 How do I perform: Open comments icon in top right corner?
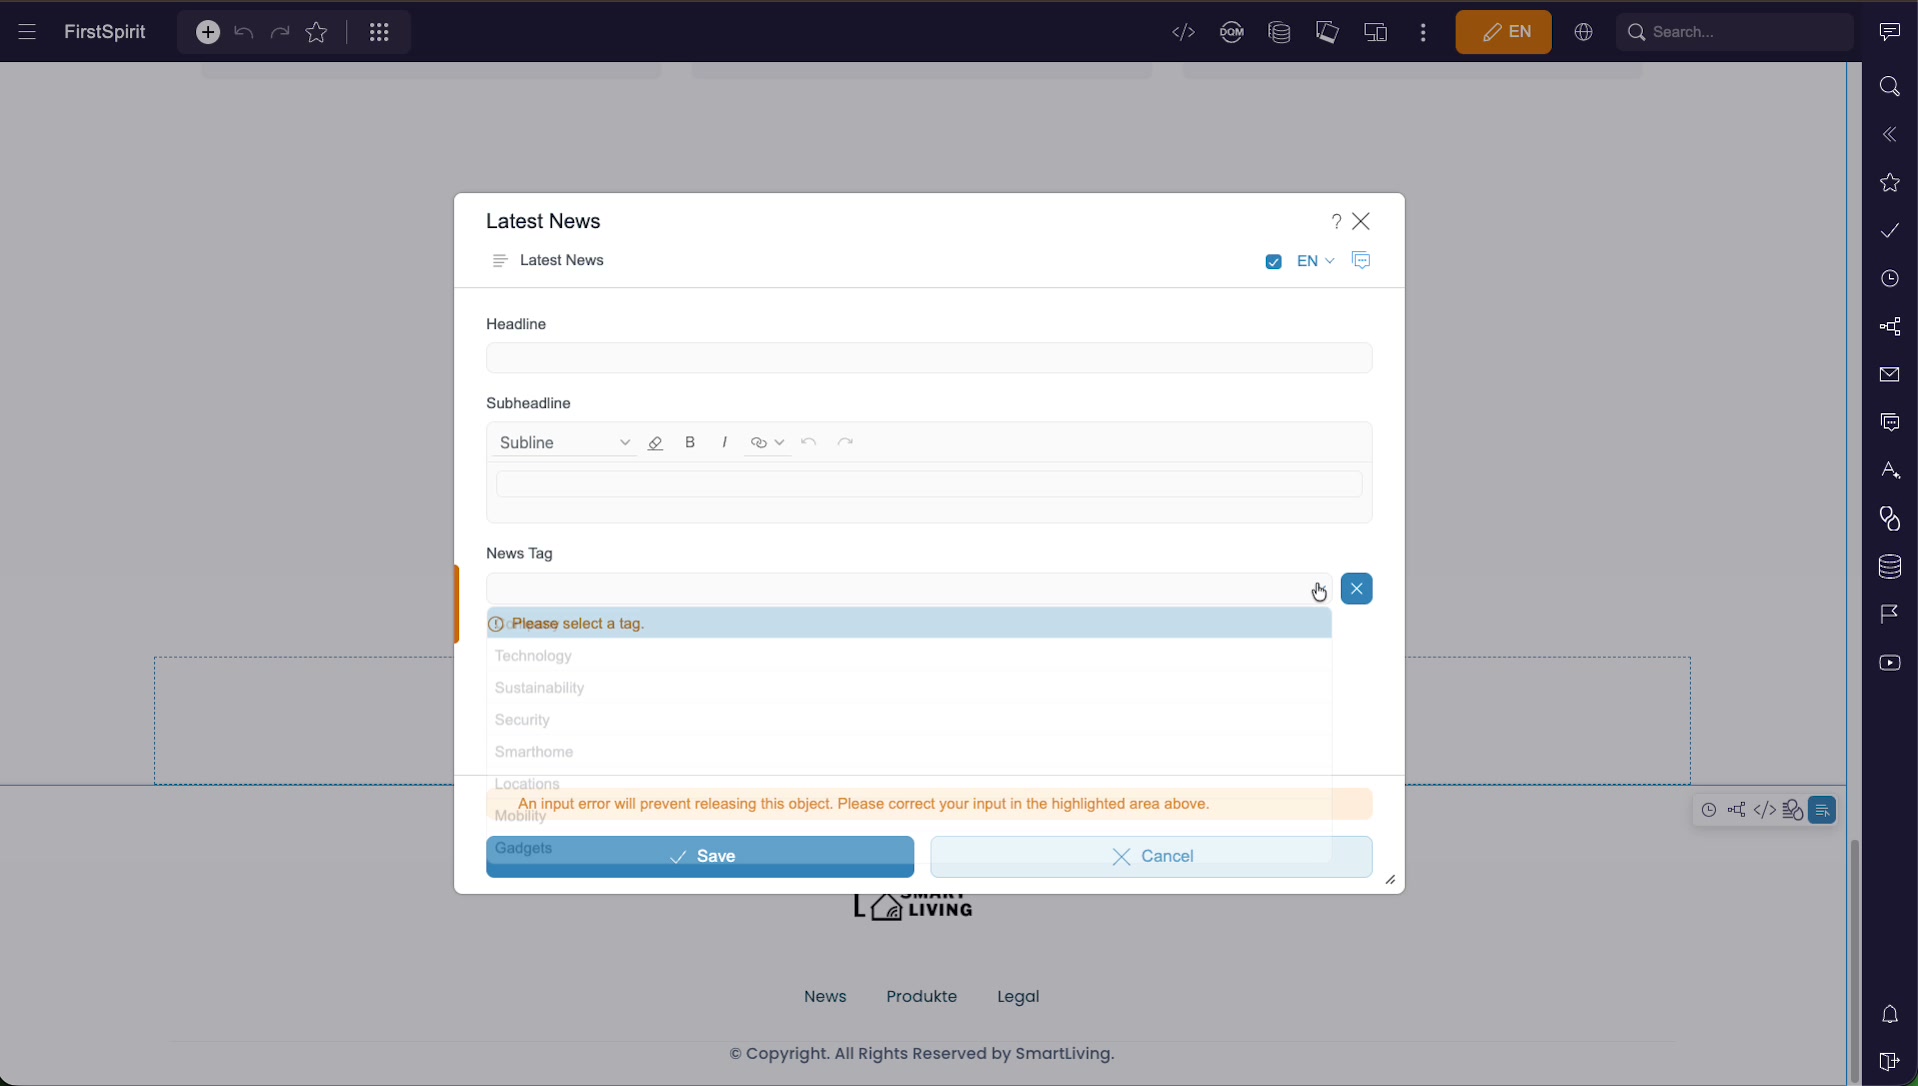click(1890, 32)
